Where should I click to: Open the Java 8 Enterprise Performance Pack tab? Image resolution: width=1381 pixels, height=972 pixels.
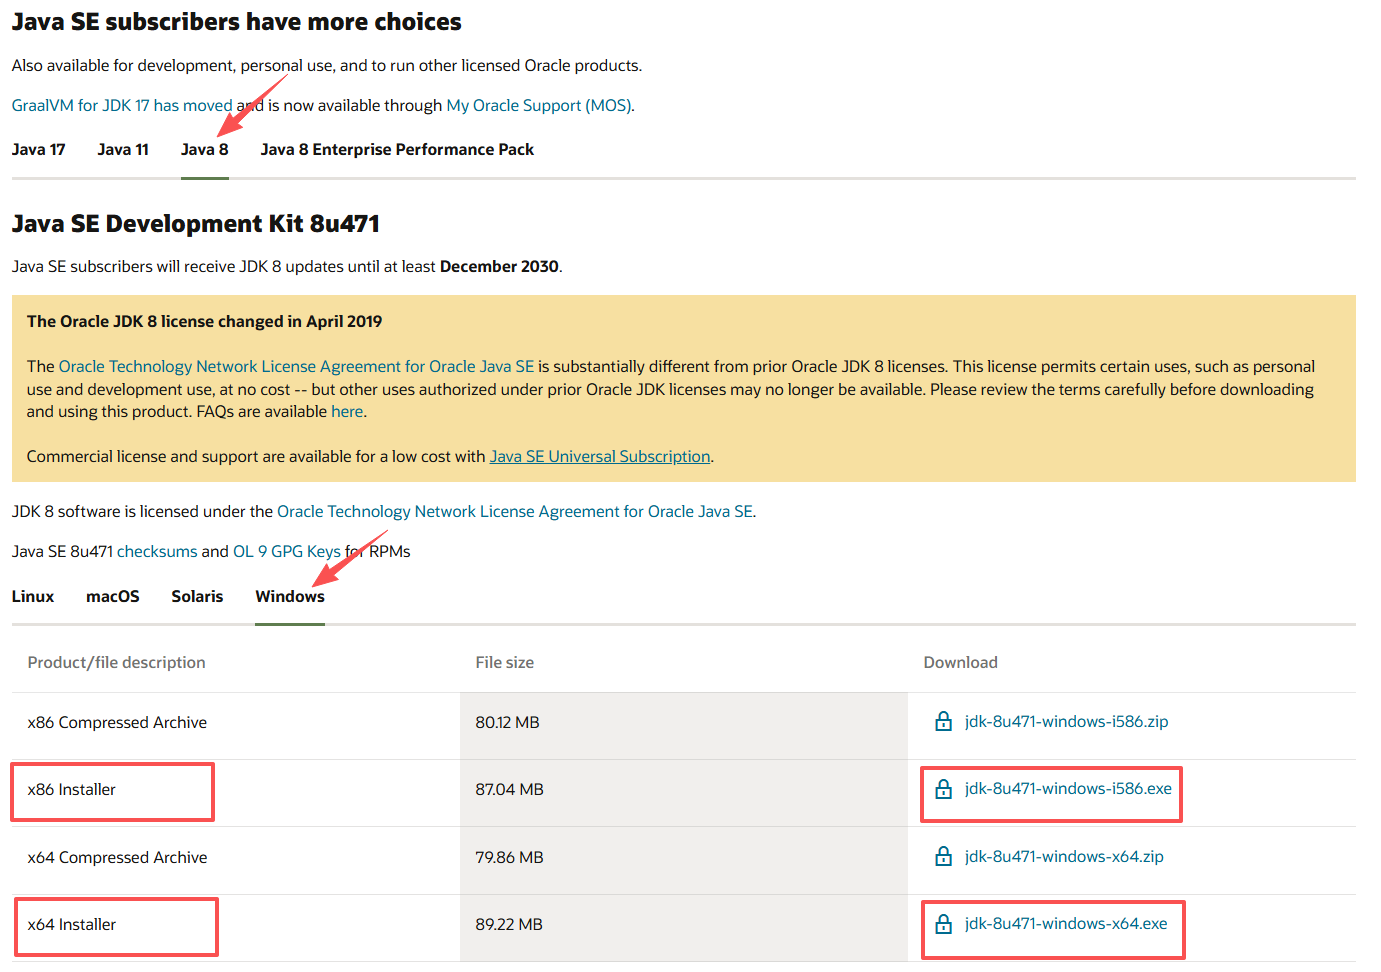coord(397,149)
